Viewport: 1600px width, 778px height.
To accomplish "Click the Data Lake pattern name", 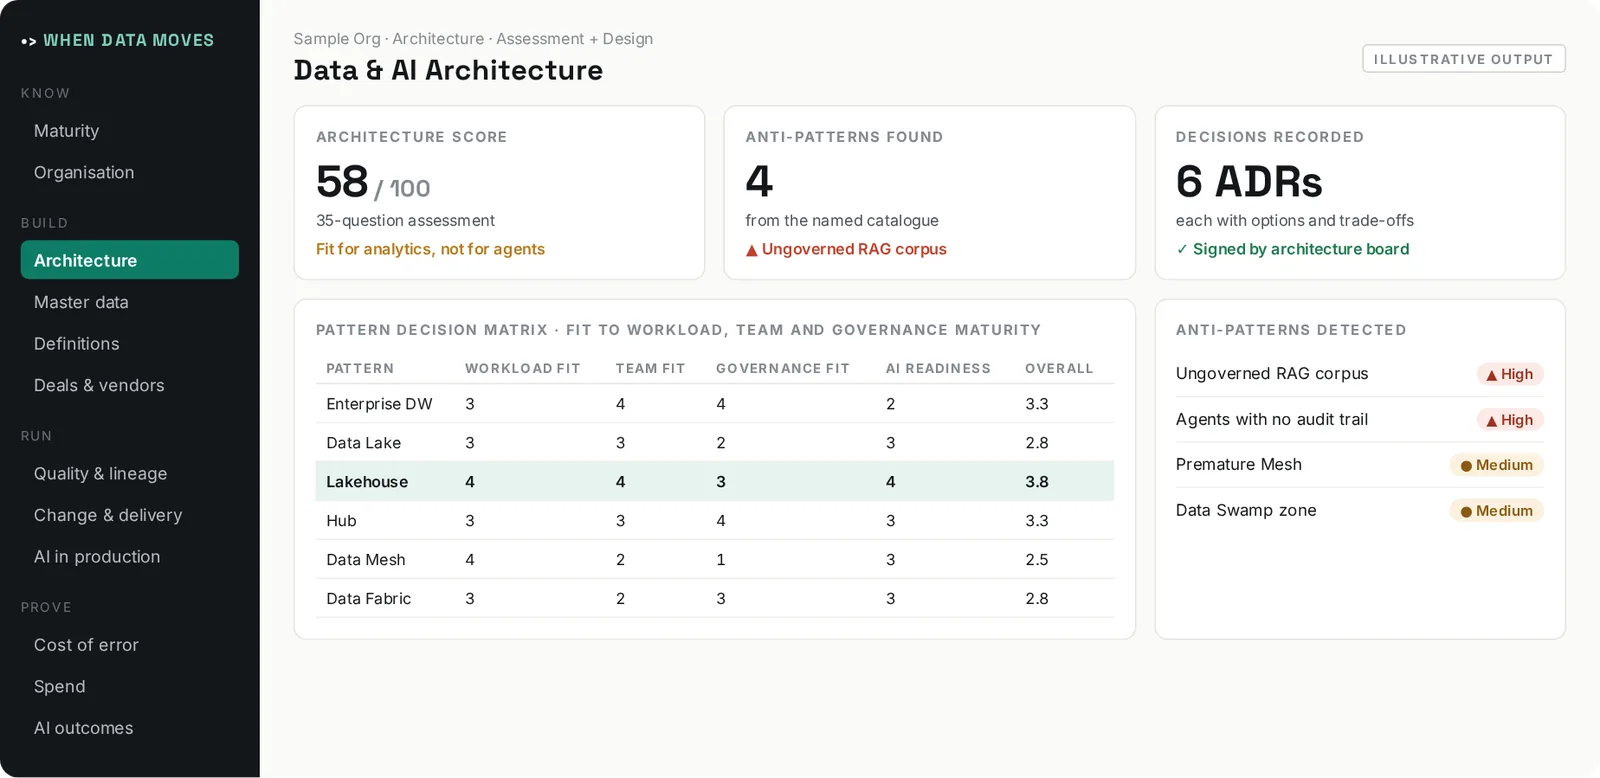I will point(363,443).
